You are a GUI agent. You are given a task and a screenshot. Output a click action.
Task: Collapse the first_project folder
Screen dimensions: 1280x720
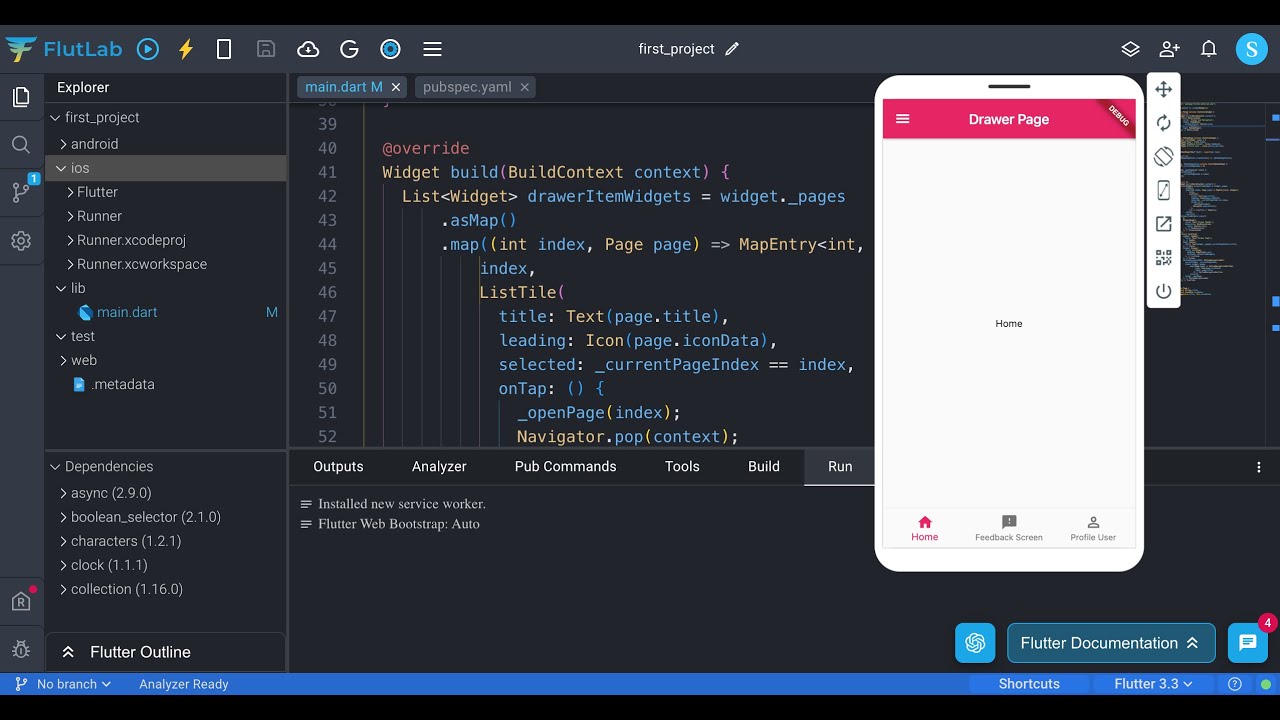click(56, 118)
